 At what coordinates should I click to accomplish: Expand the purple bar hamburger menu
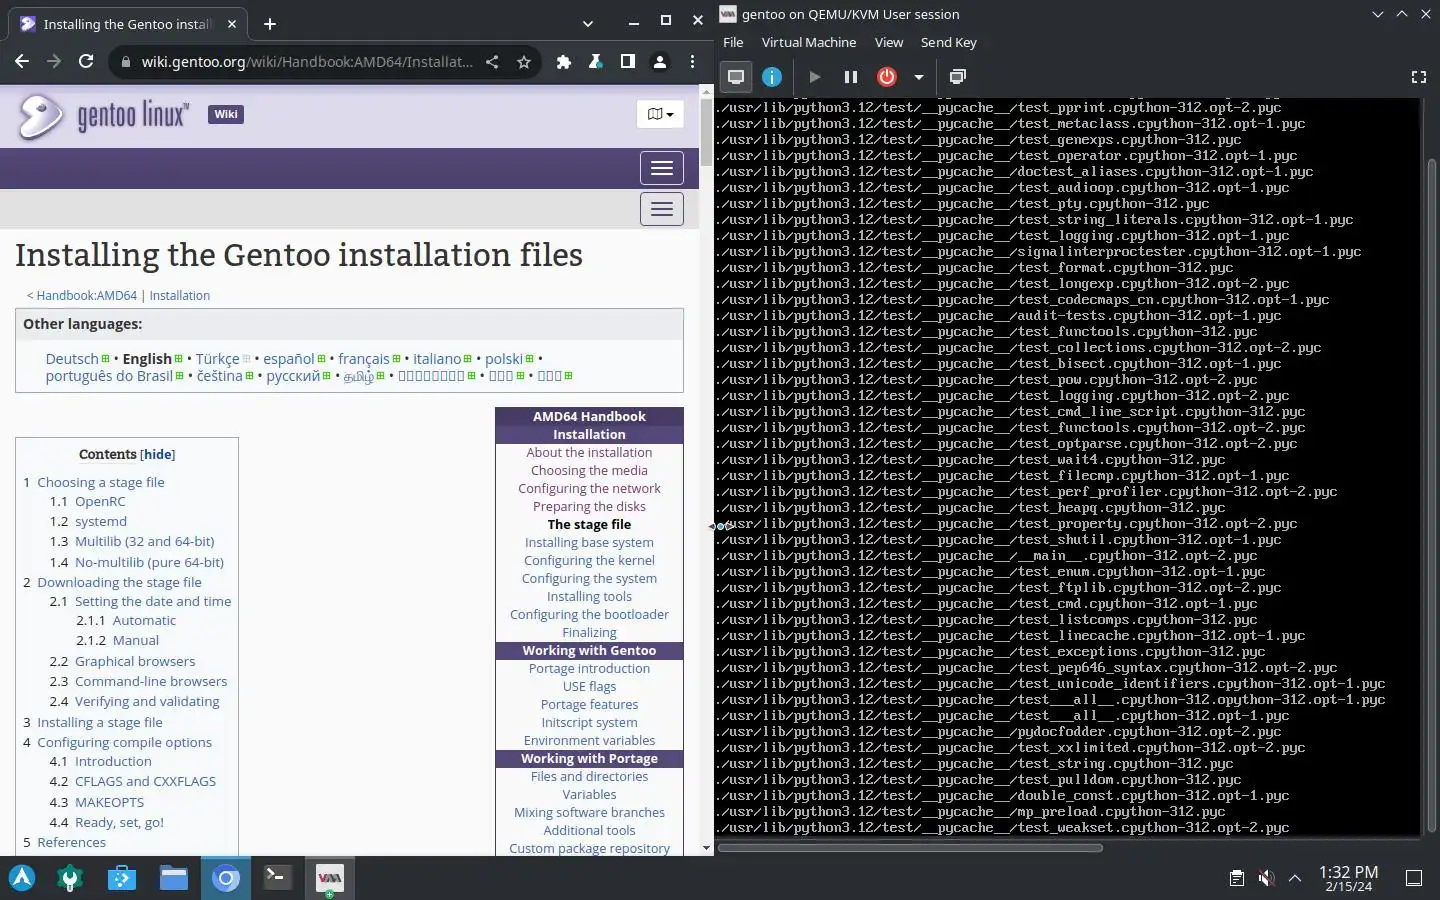(x=662, y=168)
